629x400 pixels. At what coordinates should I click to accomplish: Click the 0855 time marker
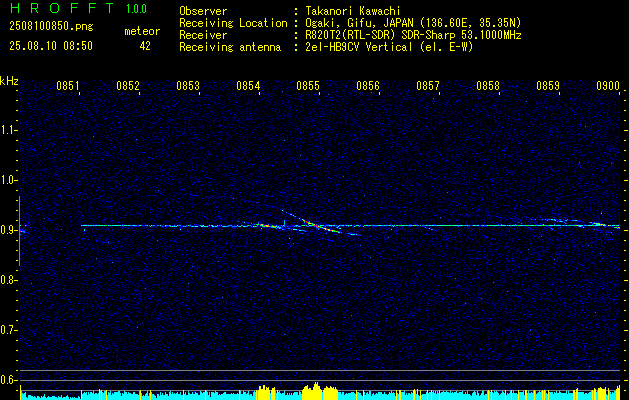[308, 85]
